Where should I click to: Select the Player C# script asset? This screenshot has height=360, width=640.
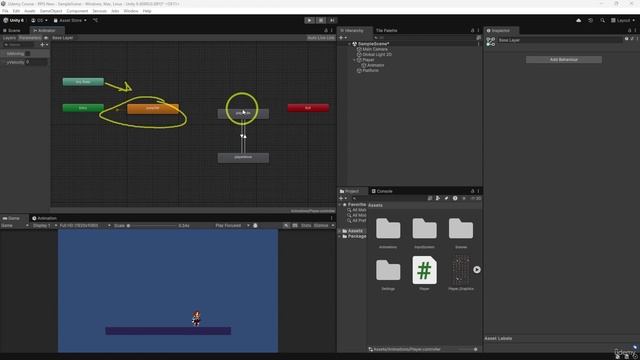click(424, 270)
